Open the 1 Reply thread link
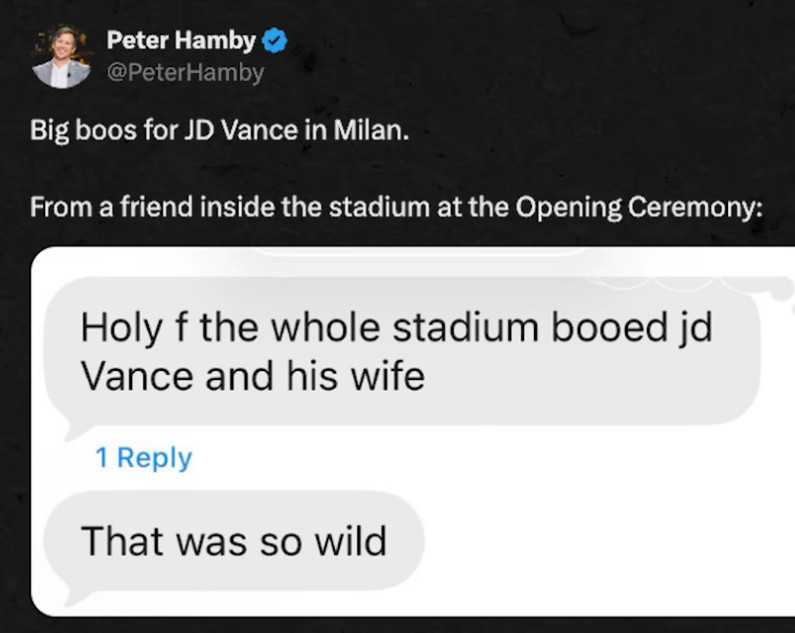 (x=143, y=457)
